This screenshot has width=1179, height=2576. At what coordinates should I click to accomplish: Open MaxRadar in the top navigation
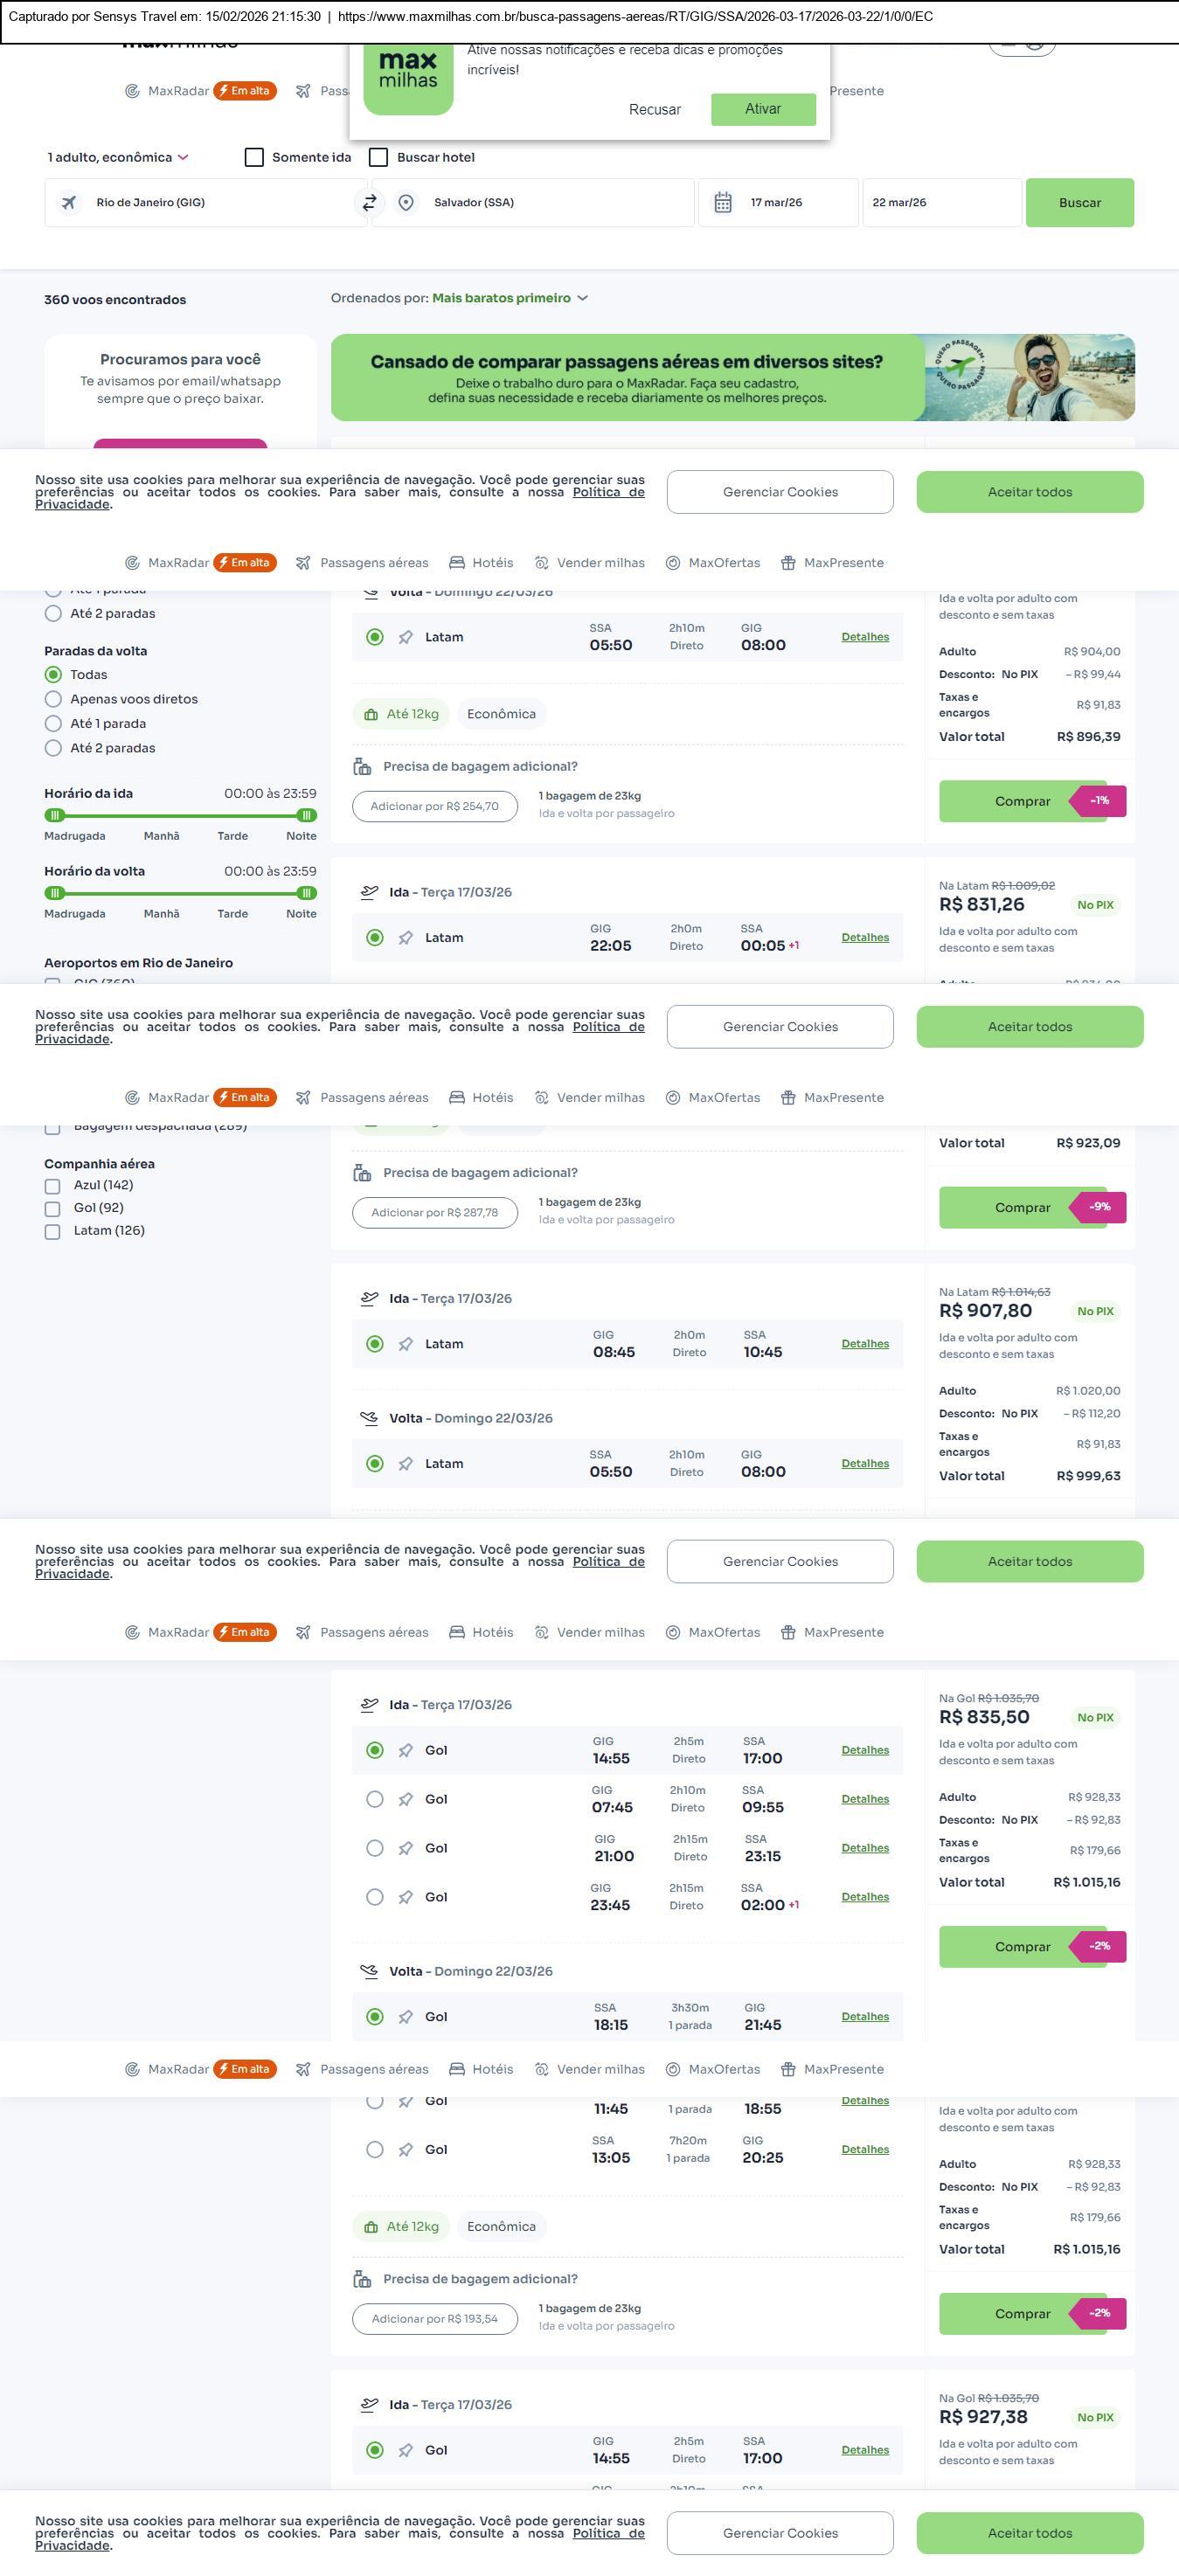click(178, 91)
